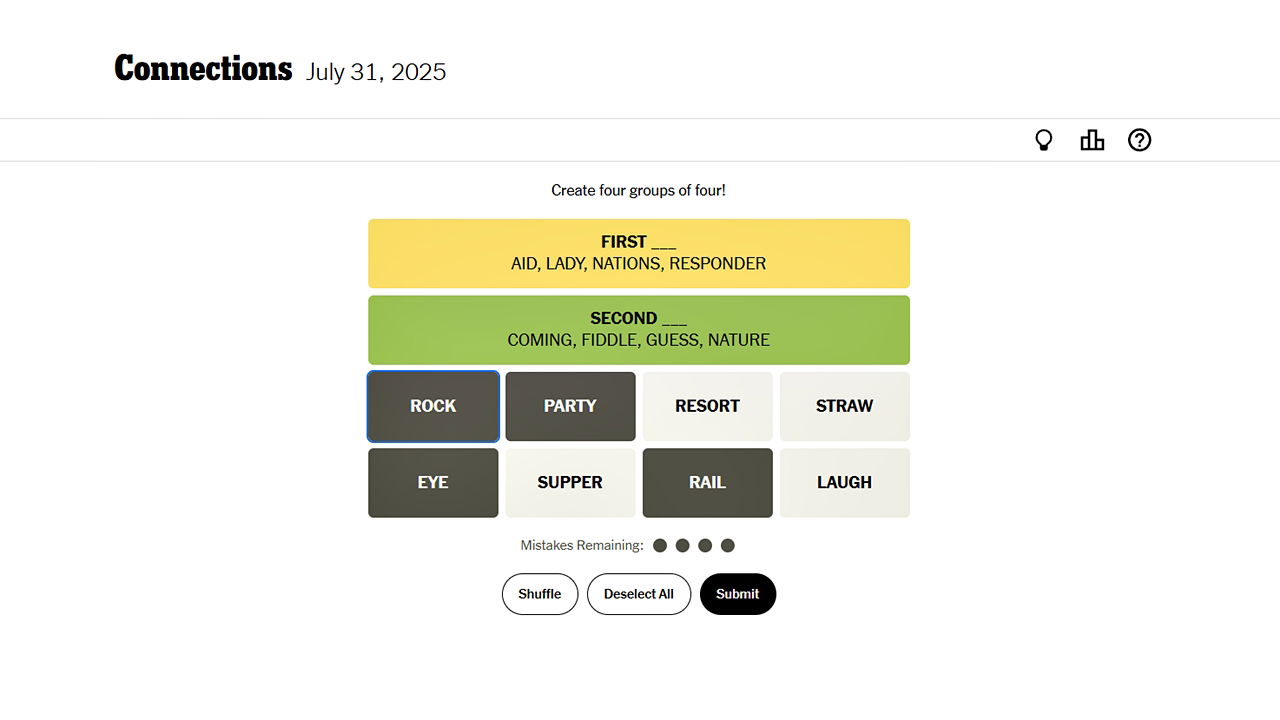Screen dimensions: 1280x720
Task: View stats via the bar chart icon
Action: [1091, 140]
